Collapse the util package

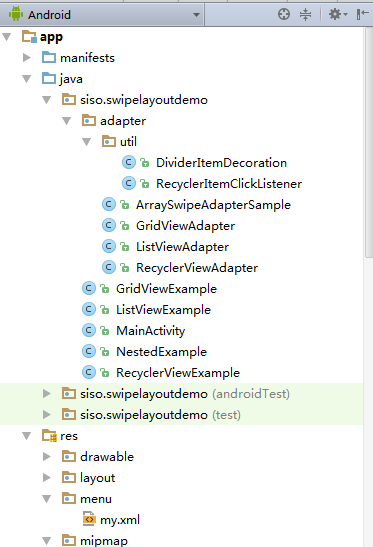pyautogui.click(x=87, y=142)
